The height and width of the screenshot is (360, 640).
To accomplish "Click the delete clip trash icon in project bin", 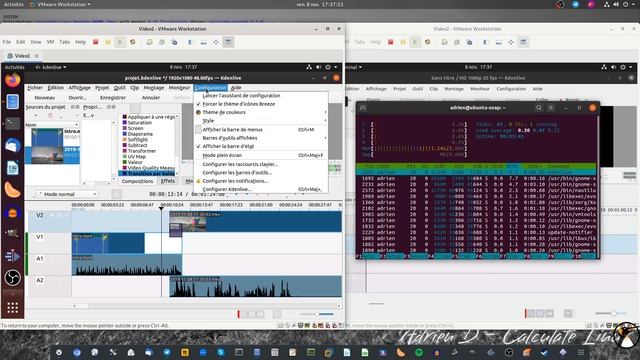I will pyautogui.click(x=50, y=116).
